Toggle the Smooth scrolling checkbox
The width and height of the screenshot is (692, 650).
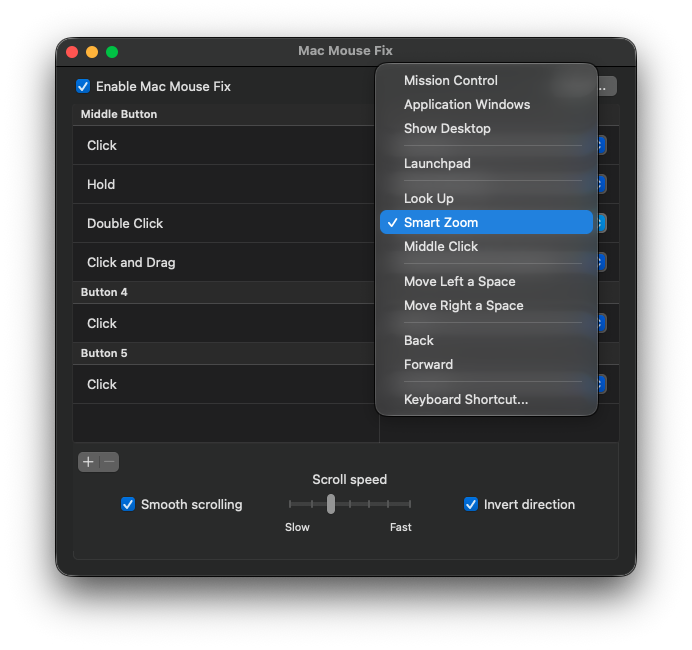coord(128,504)
